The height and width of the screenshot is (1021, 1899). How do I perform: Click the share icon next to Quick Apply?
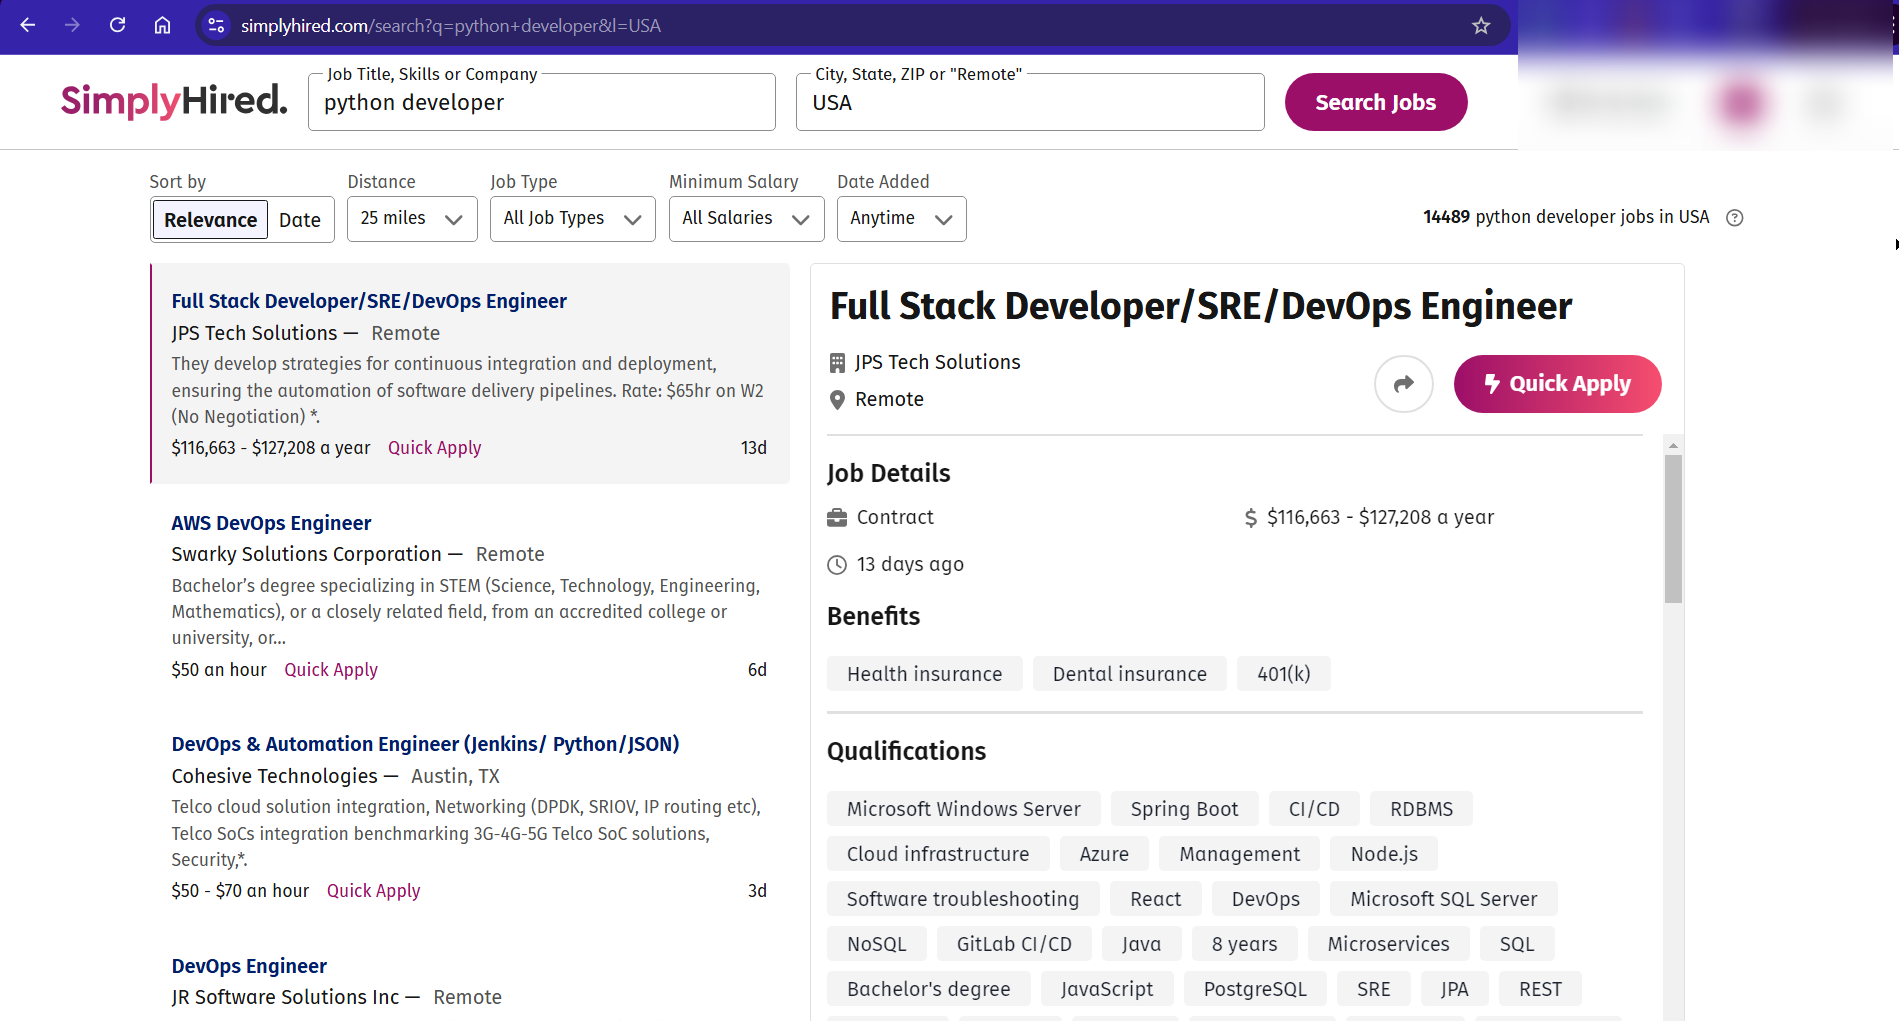point(1403,384)
